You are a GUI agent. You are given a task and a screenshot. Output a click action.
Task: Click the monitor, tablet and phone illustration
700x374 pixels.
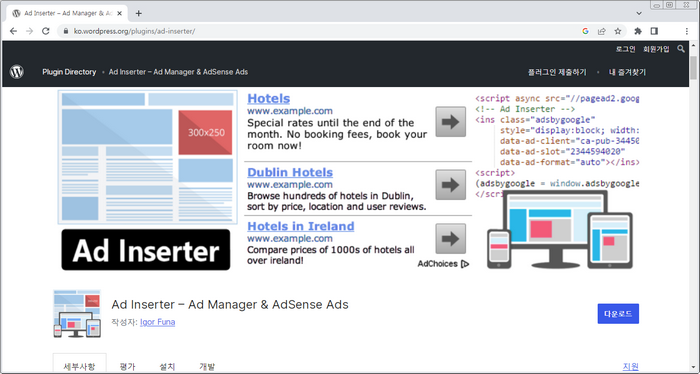pos(560,229)
